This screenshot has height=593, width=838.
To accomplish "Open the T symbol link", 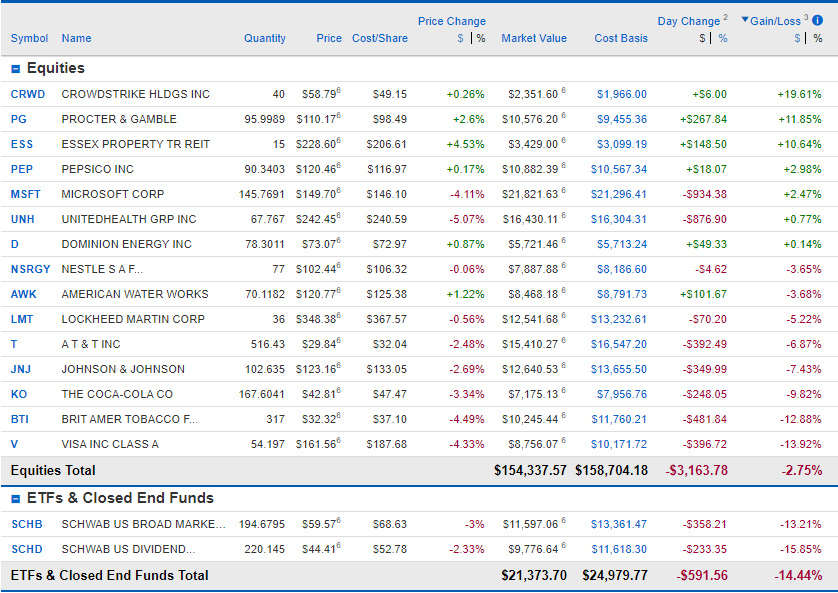I will coord(14,345).
